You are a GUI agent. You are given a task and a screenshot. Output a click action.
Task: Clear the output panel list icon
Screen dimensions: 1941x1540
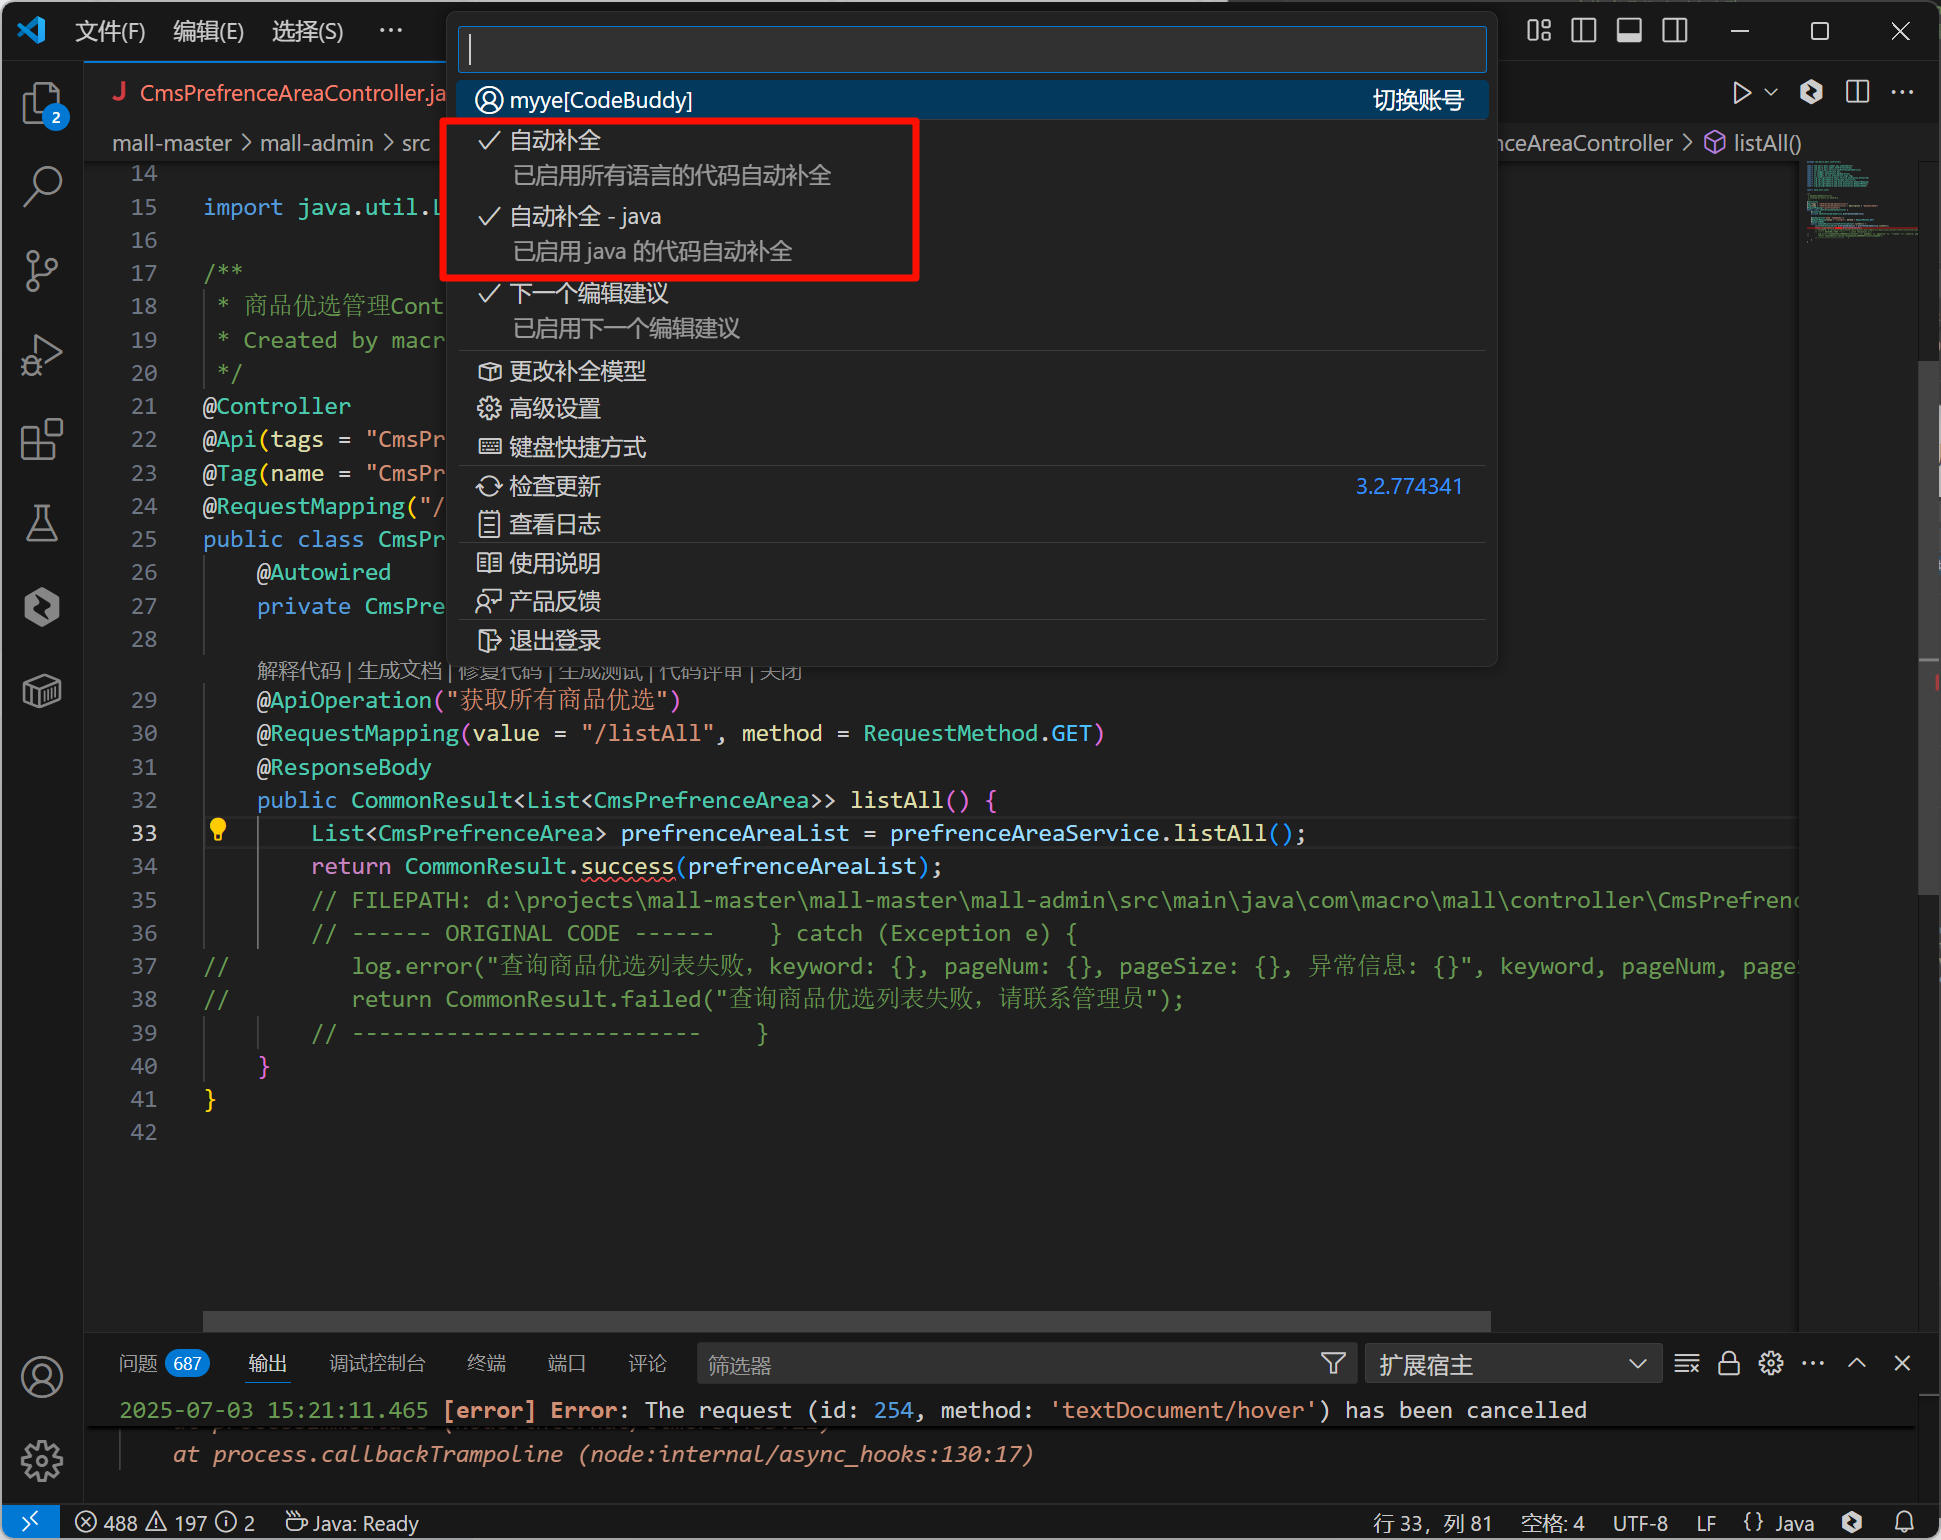coord(1687,1364)
